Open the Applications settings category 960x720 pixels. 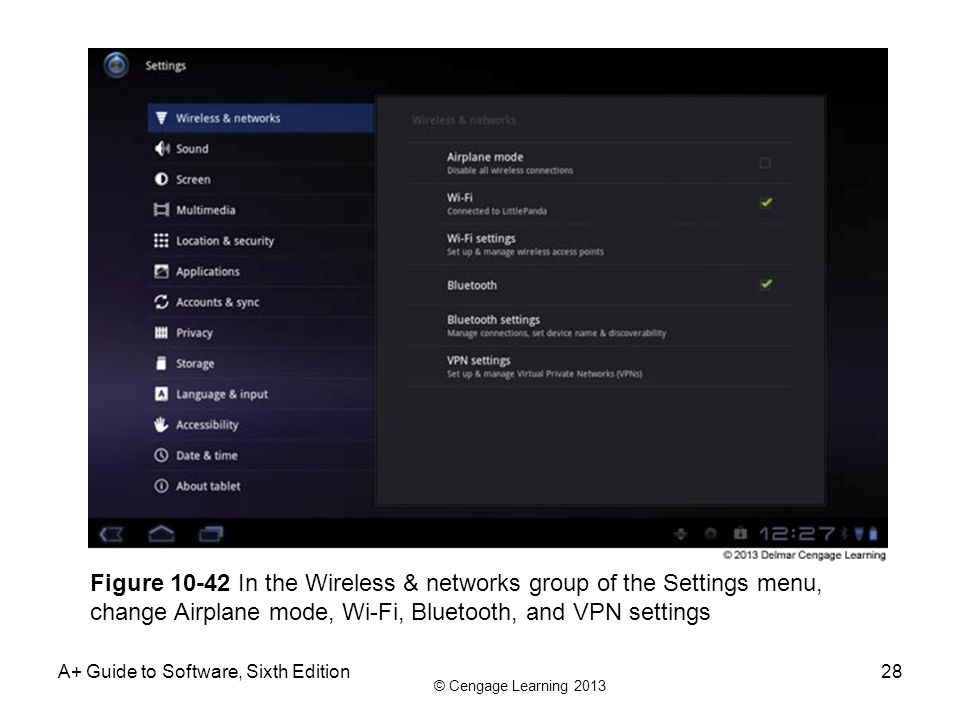click(261, 271)
